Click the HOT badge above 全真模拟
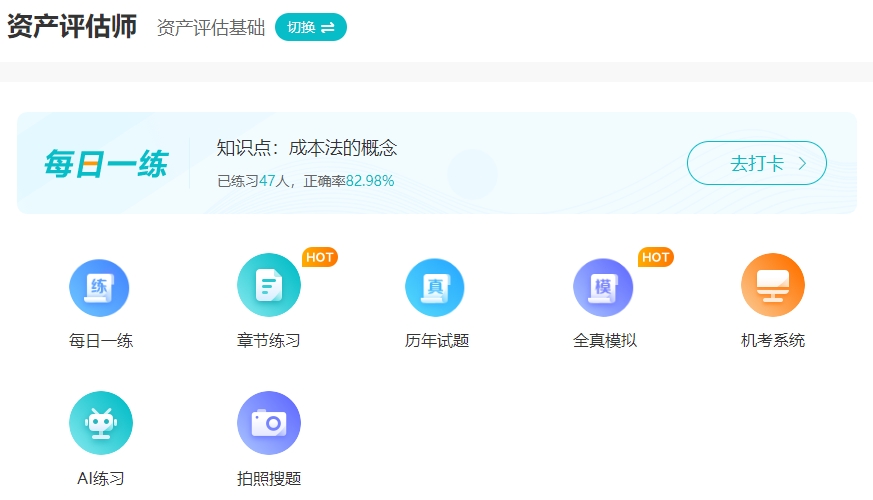Viewport: 873px width, 500px height. pyautogui.click(x=656, y=258)
